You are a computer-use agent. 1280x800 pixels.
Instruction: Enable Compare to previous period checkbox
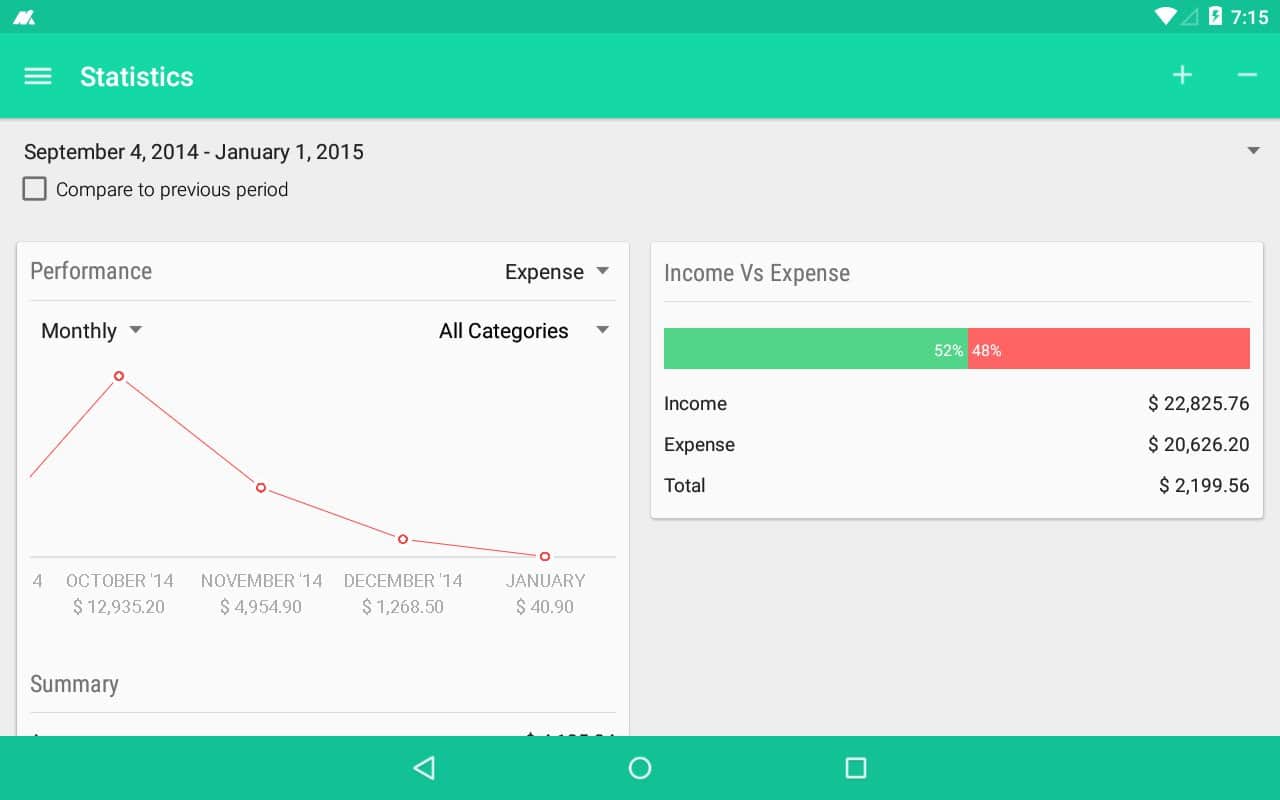(35, 189)
